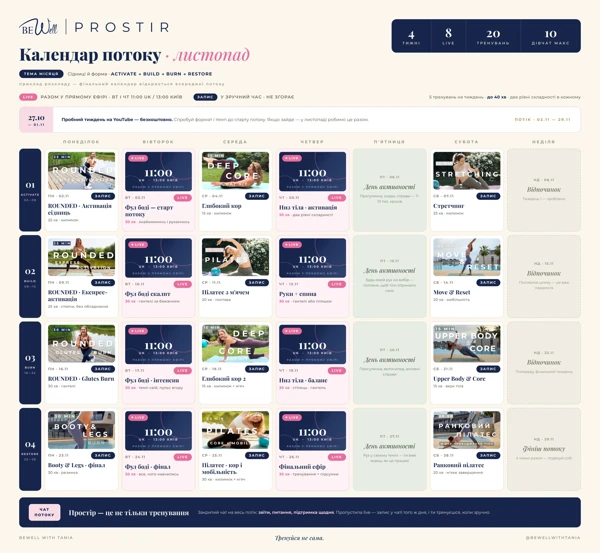Open the 11:00 live tile for 'Низ тіла · активація'
The width and height of the screenshot is (600, 553).
[x=312, y=171]
